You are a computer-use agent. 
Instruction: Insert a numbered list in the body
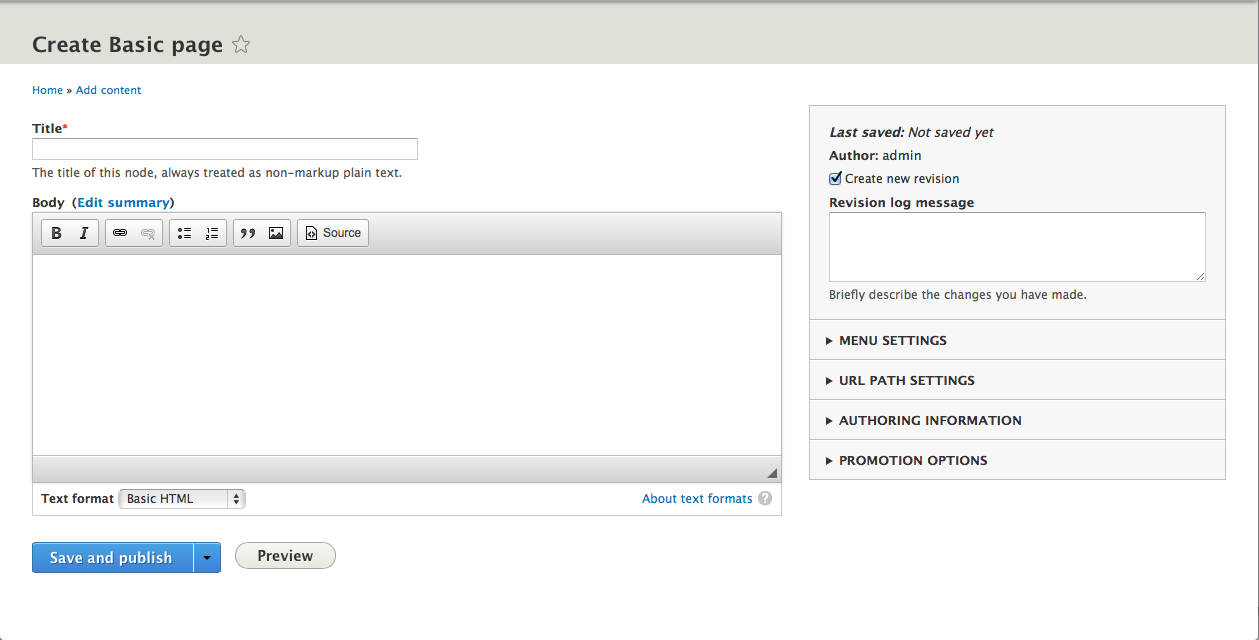coord(211,232)
